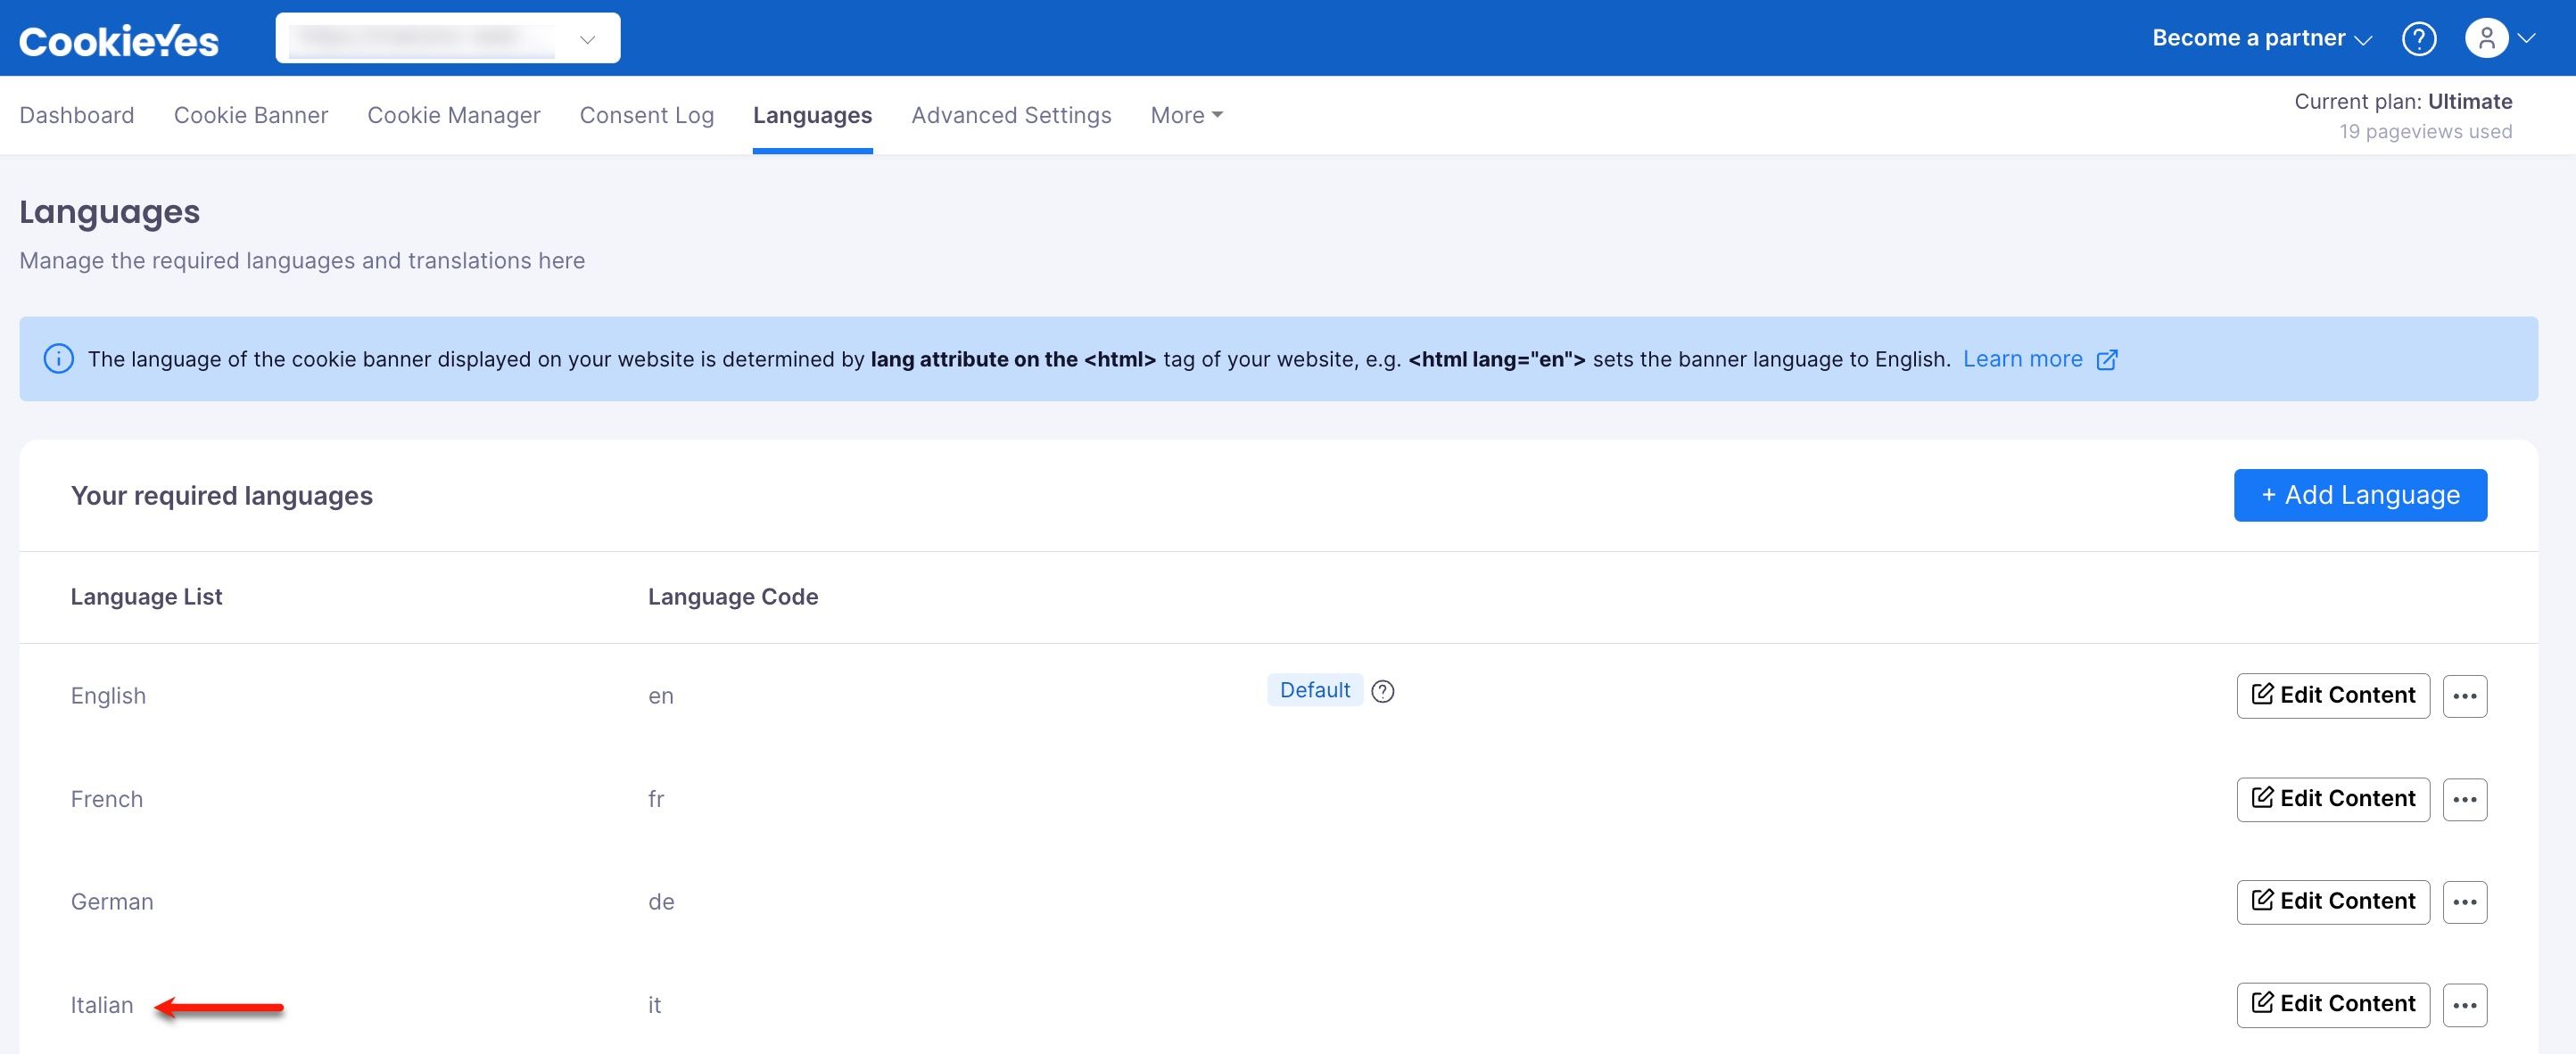Select the Languages tab

click(x=812, y=116)
